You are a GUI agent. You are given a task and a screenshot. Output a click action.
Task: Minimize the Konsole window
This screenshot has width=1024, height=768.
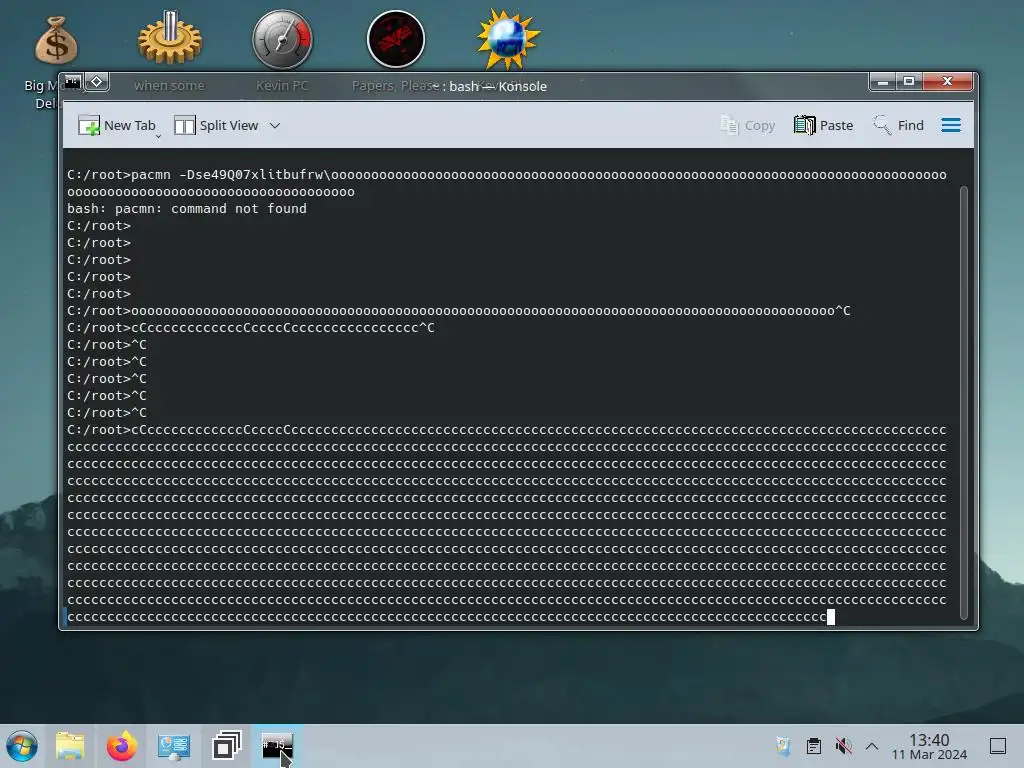pos(882,82)
